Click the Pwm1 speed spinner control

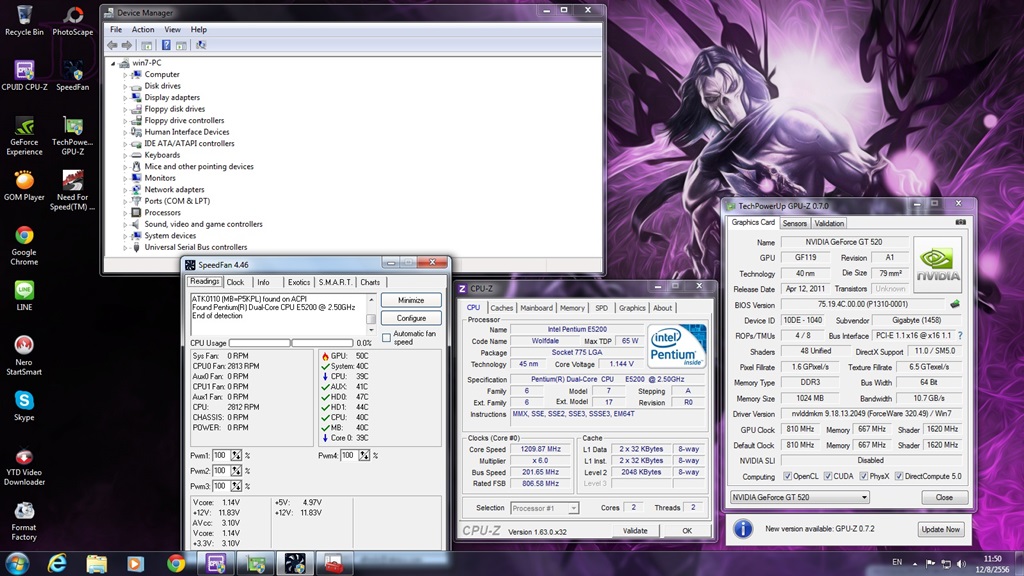237,455
